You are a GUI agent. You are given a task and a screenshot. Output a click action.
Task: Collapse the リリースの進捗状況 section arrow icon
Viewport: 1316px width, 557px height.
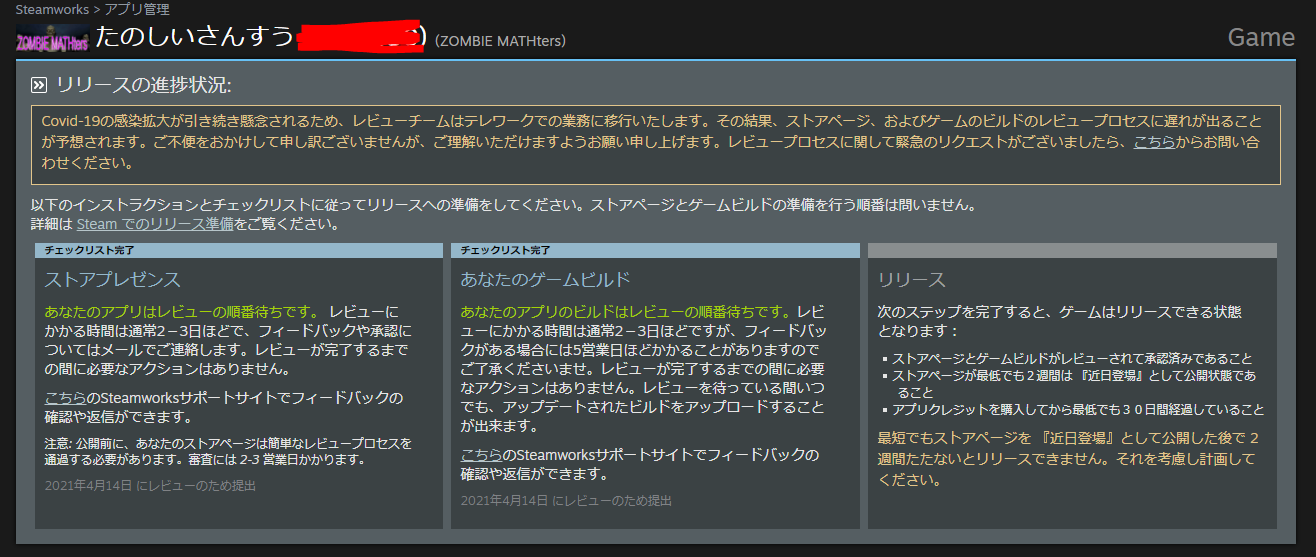tap(40, 85)
